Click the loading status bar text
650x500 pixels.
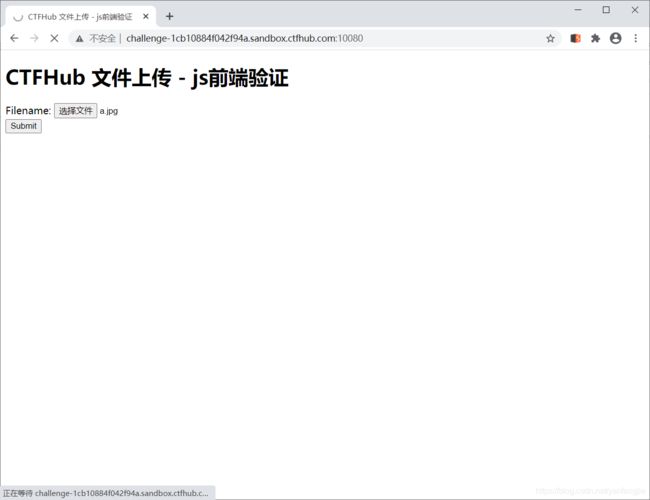pyautogui.click(x=106, y=493)
